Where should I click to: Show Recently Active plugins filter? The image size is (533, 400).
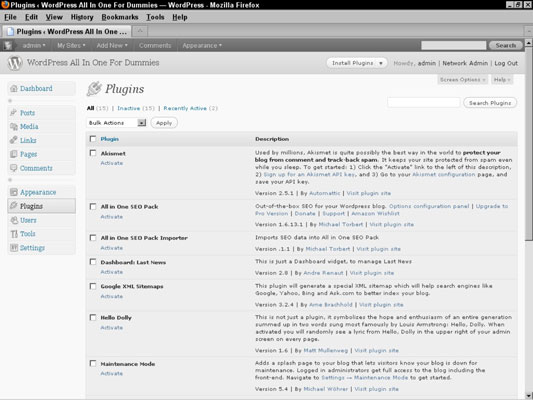[x=185, y=108]
